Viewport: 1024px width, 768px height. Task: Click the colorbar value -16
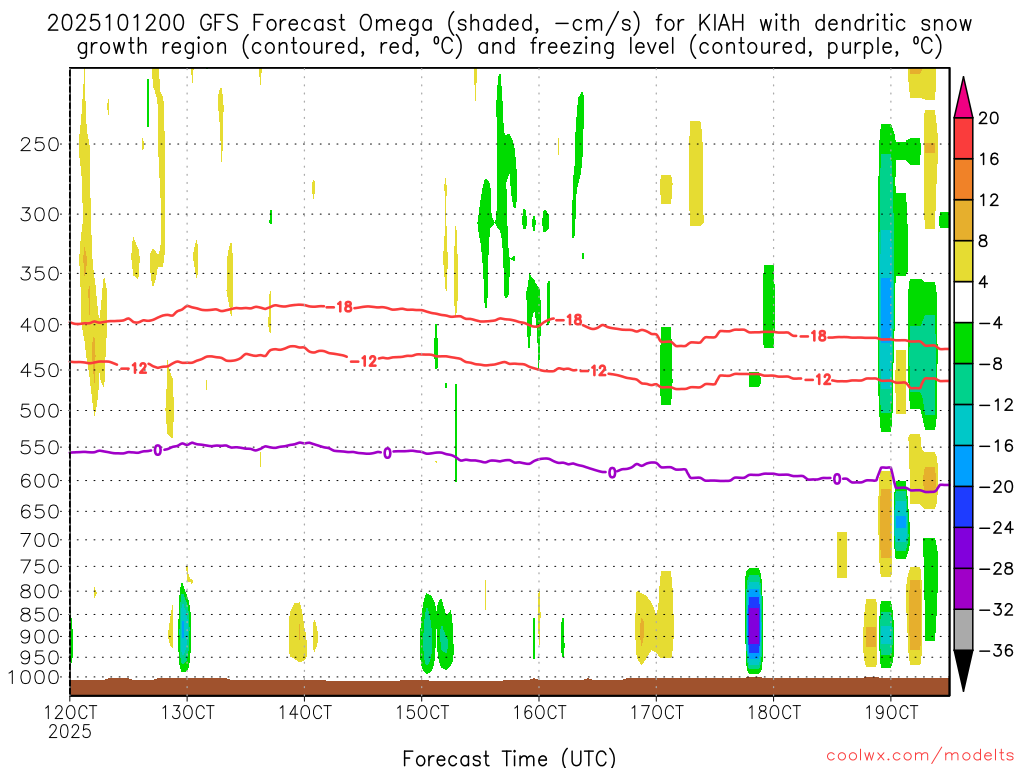tap(996, 445)
